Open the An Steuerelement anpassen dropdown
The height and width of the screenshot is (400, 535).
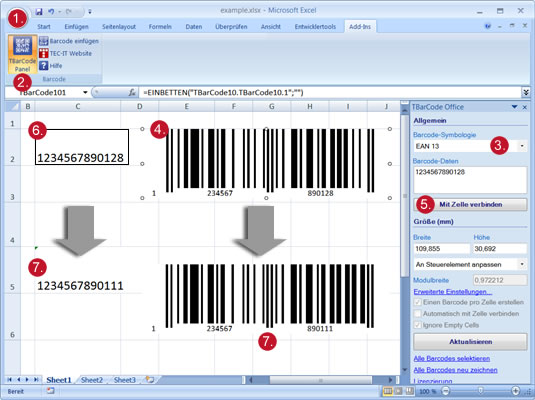coord(522,264)
